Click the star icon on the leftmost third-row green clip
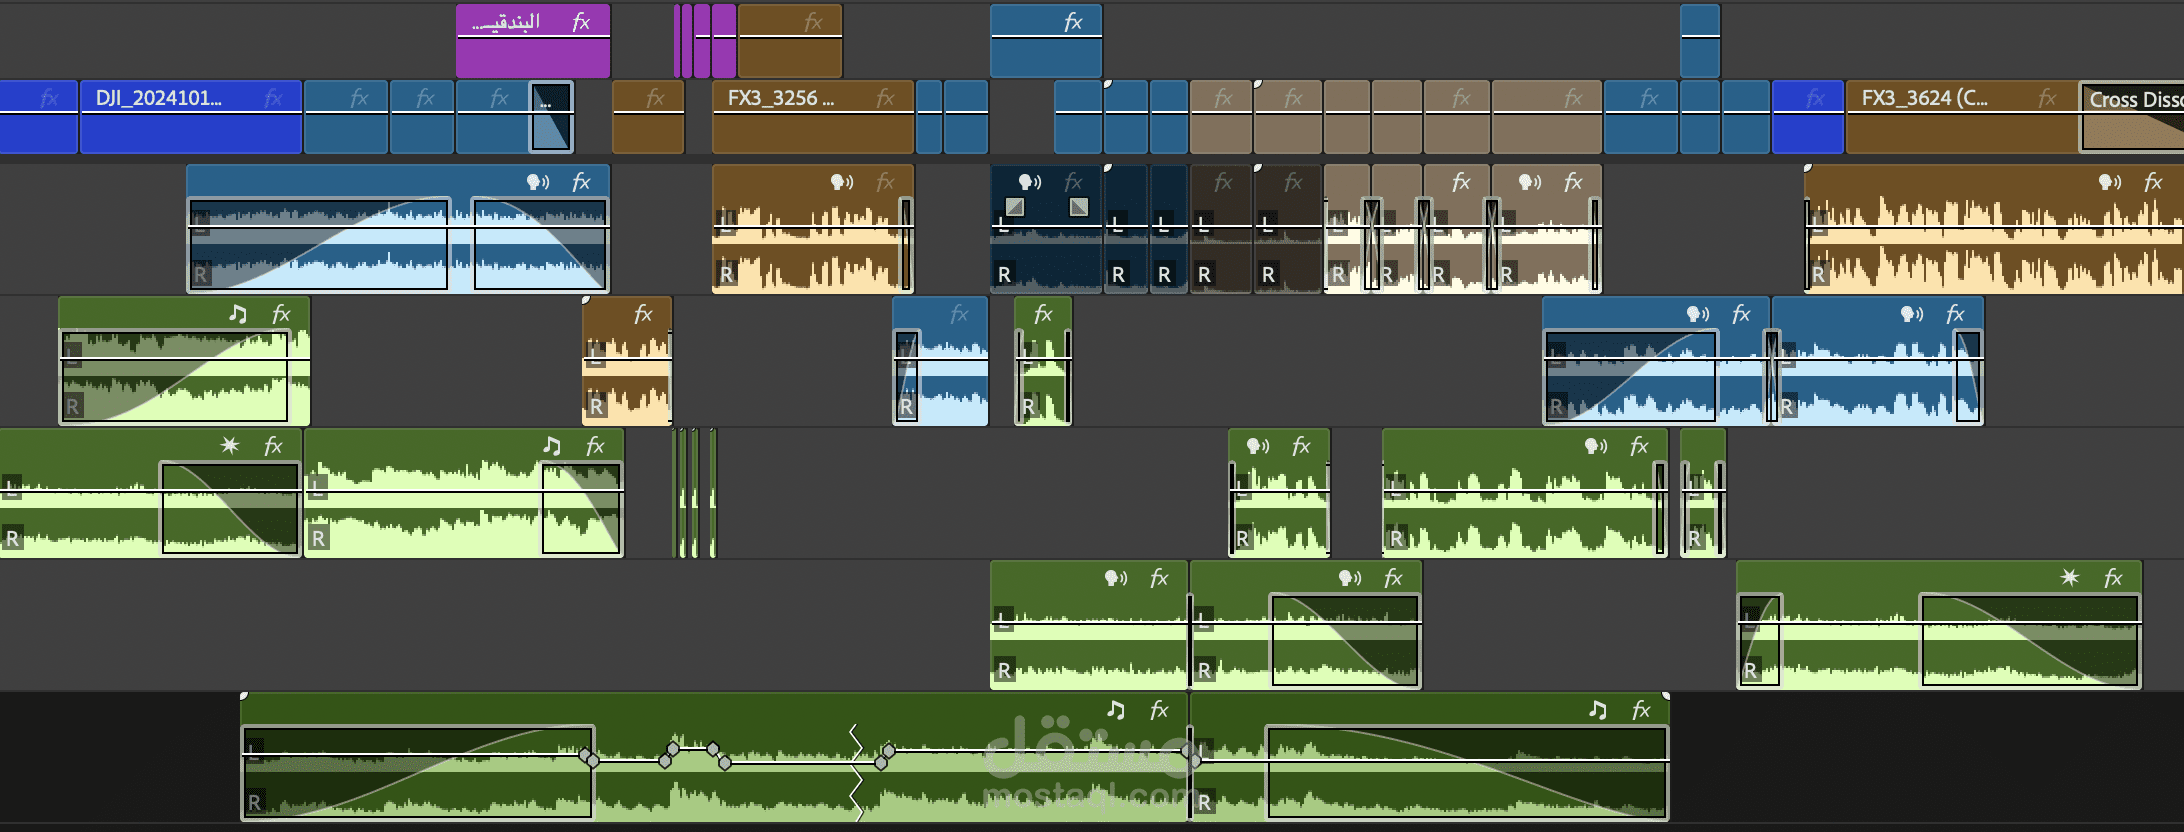The image size is (2184, 832). [230, 446]
